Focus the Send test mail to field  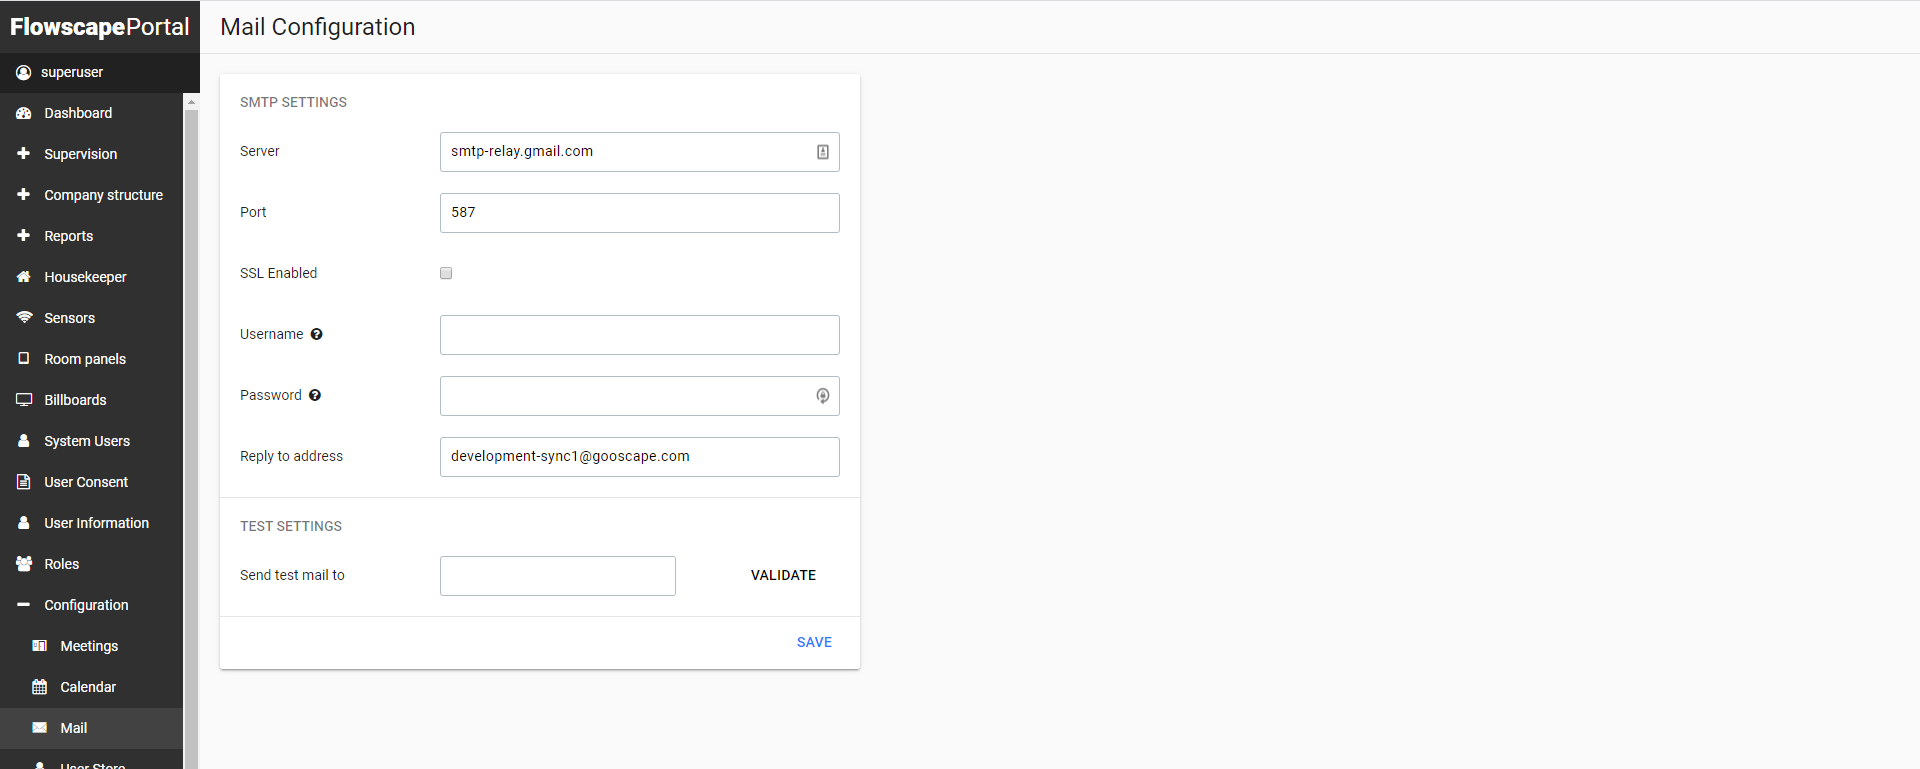558,576
